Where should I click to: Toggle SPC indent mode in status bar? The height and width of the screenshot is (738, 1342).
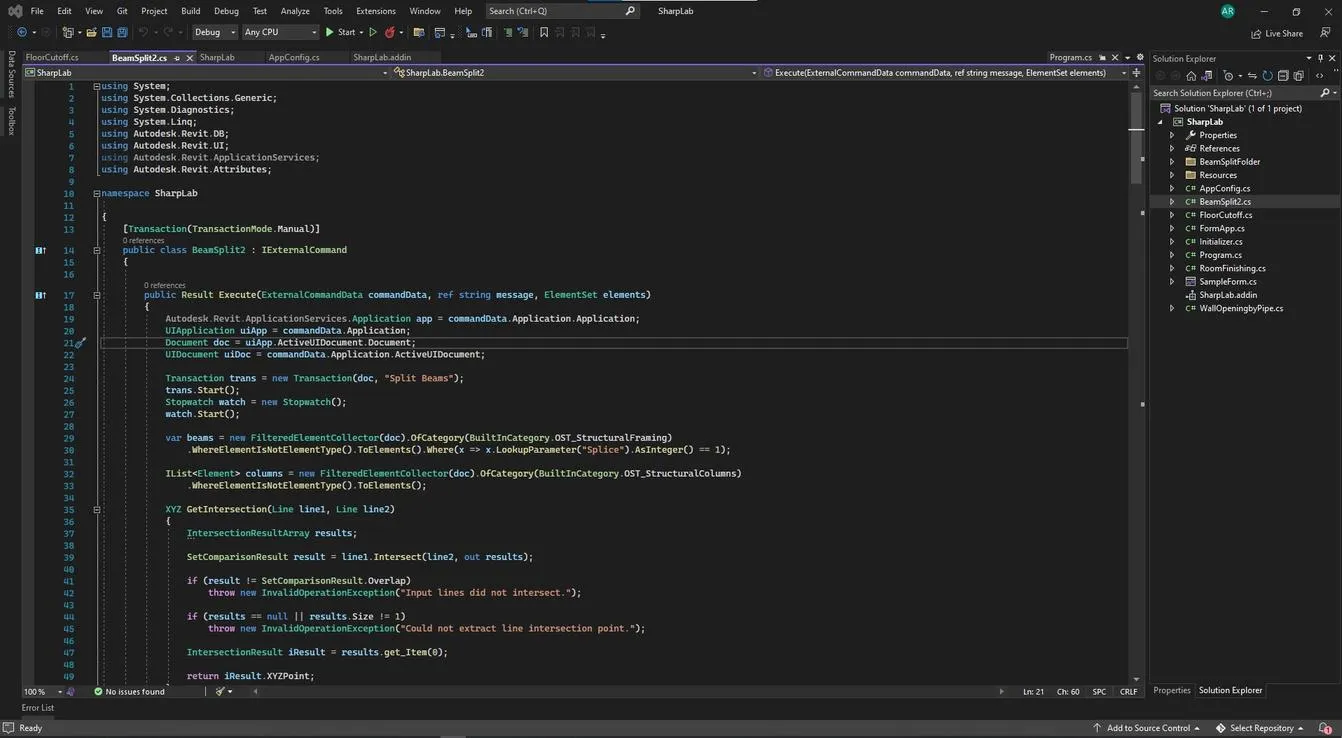coord(1099,691)
